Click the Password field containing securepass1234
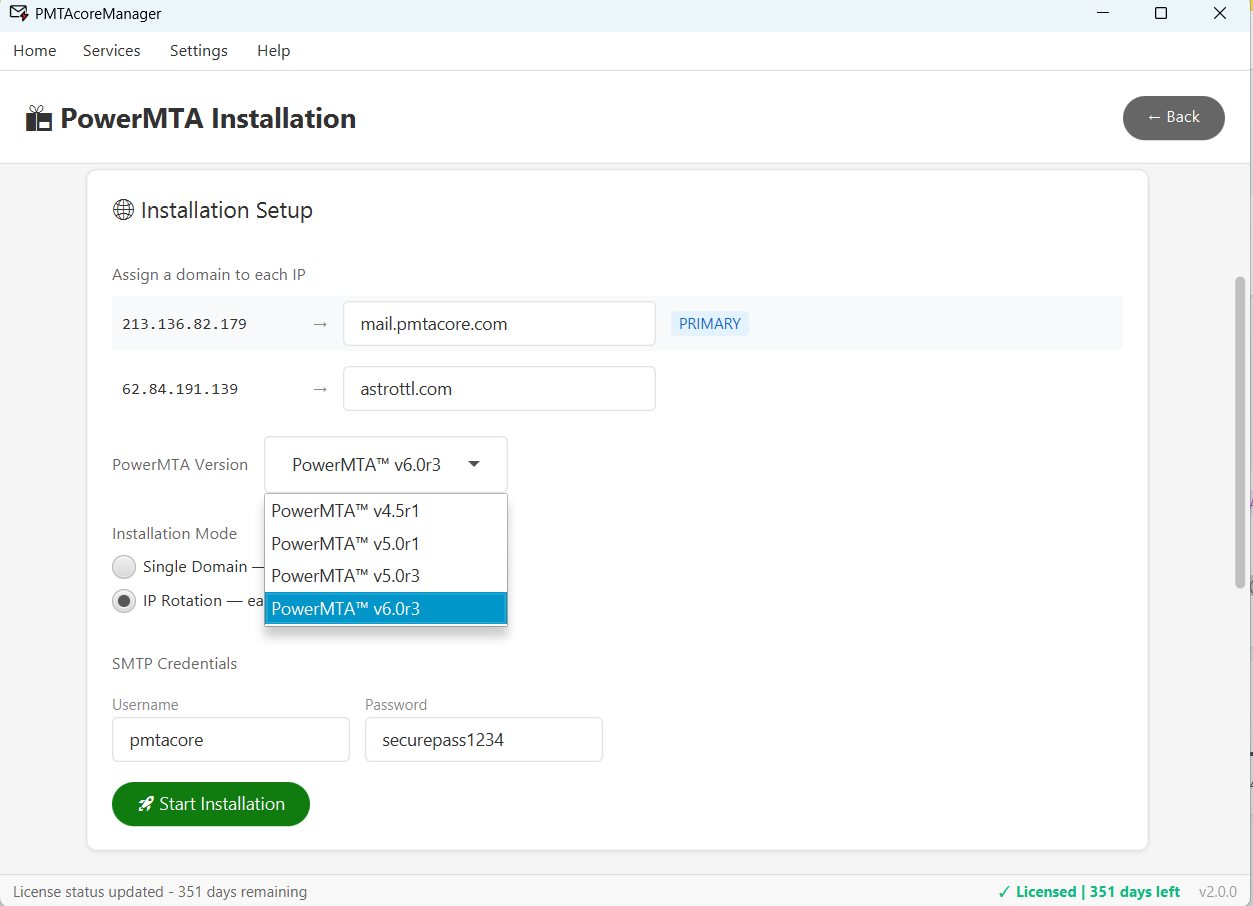Viewport: 1253px width, 906px height. pos(483,739)
